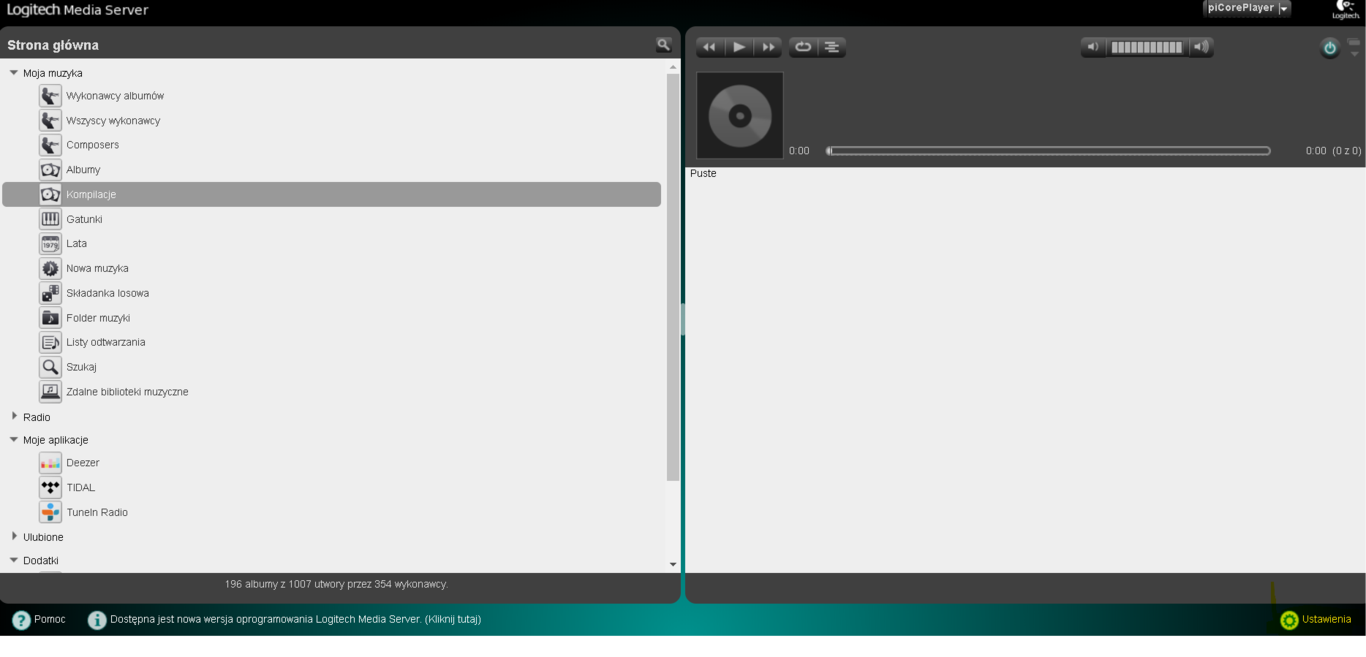Screen dimensions: 1366x657
Task: Open the Composers icon
Action: coord(50,145)
